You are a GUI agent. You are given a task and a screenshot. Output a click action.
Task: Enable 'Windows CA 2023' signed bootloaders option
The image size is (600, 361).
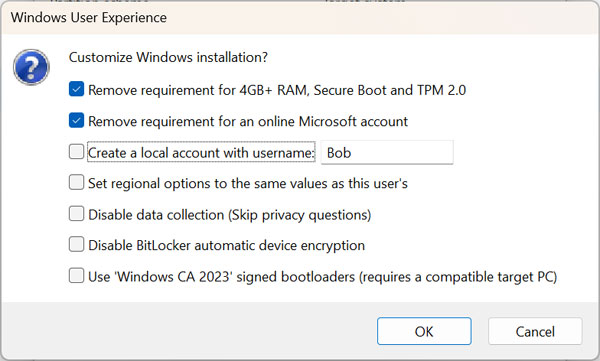point(77,276)
